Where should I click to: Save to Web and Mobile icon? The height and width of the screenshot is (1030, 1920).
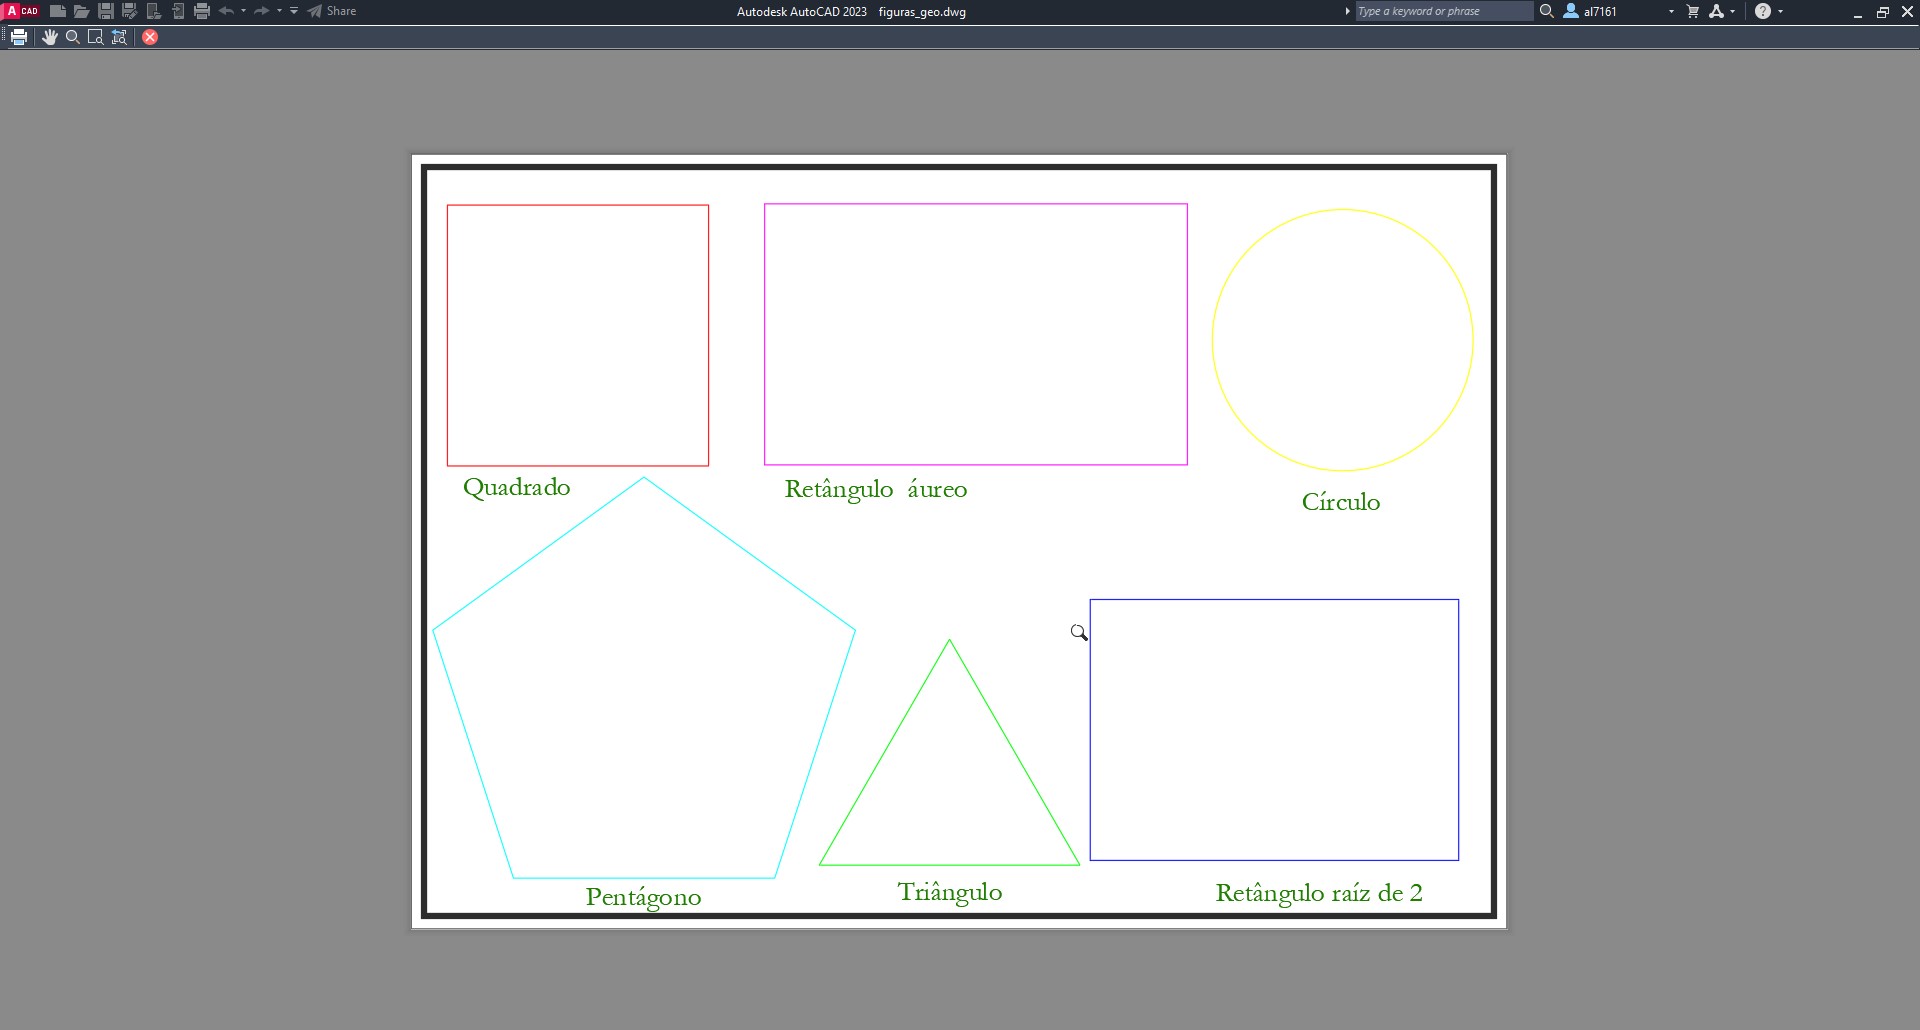[178, 11]
